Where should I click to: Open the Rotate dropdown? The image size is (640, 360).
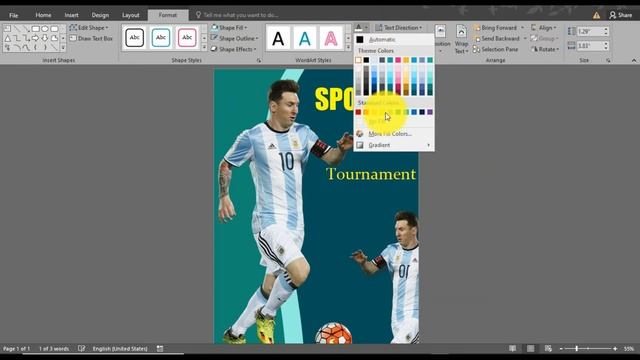click(545, 49)
